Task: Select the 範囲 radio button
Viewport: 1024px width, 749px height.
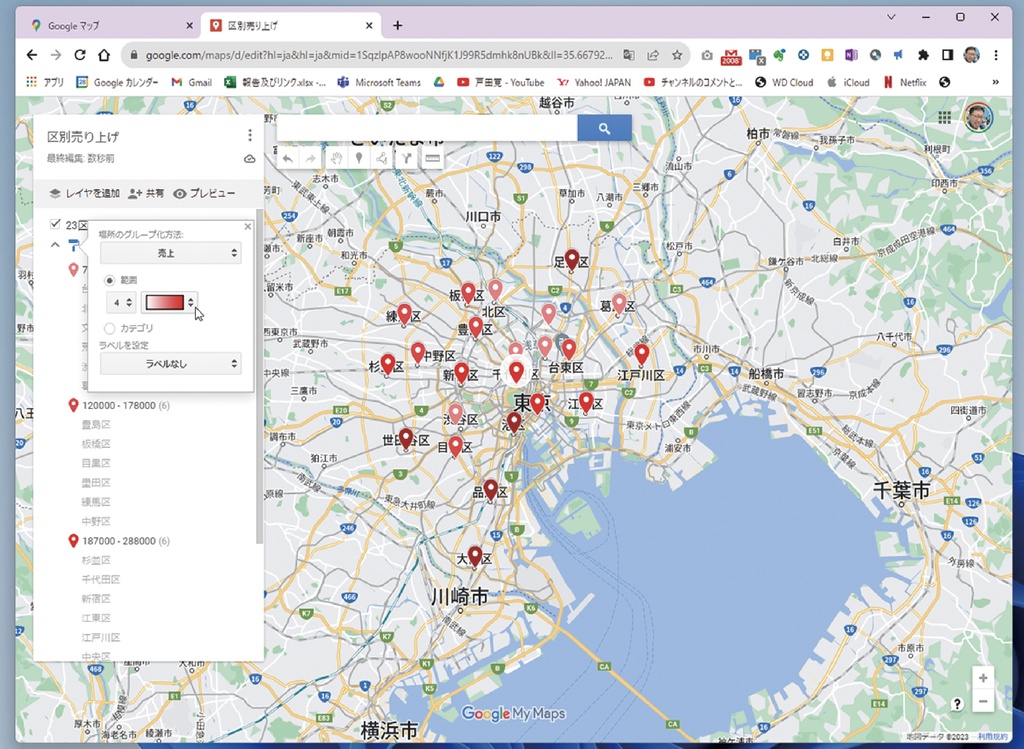Action: point(110,280)
